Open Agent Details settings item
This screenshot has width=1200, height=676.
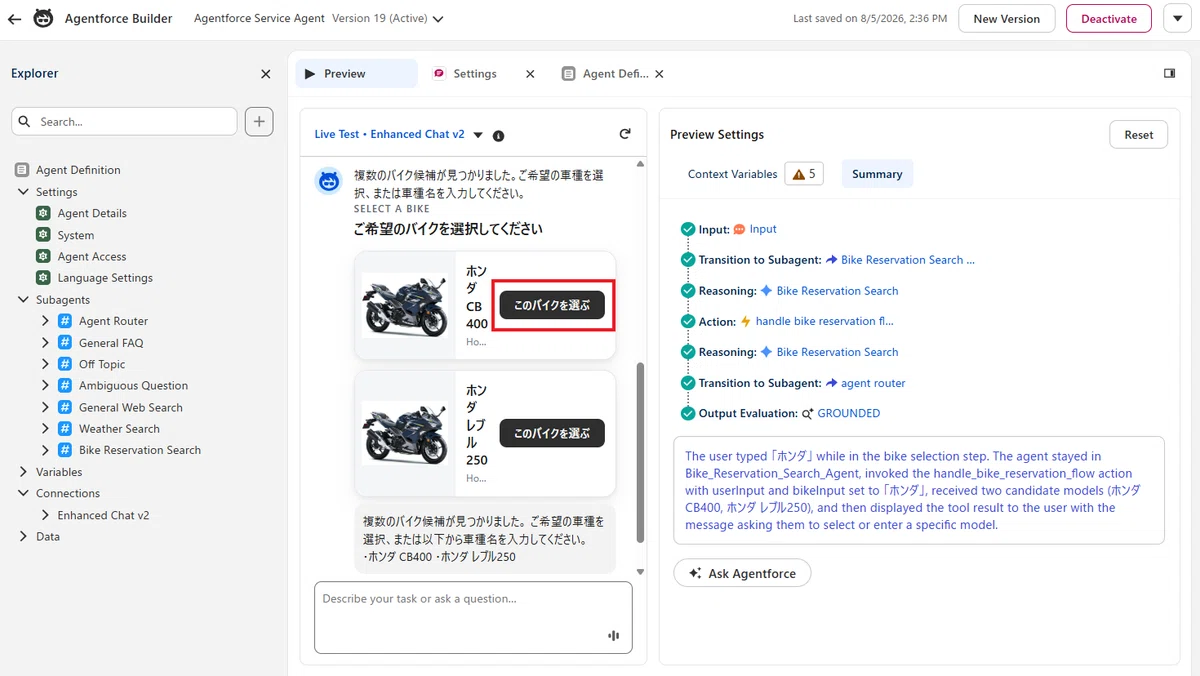pyautogui.click(x=92, y=213)
